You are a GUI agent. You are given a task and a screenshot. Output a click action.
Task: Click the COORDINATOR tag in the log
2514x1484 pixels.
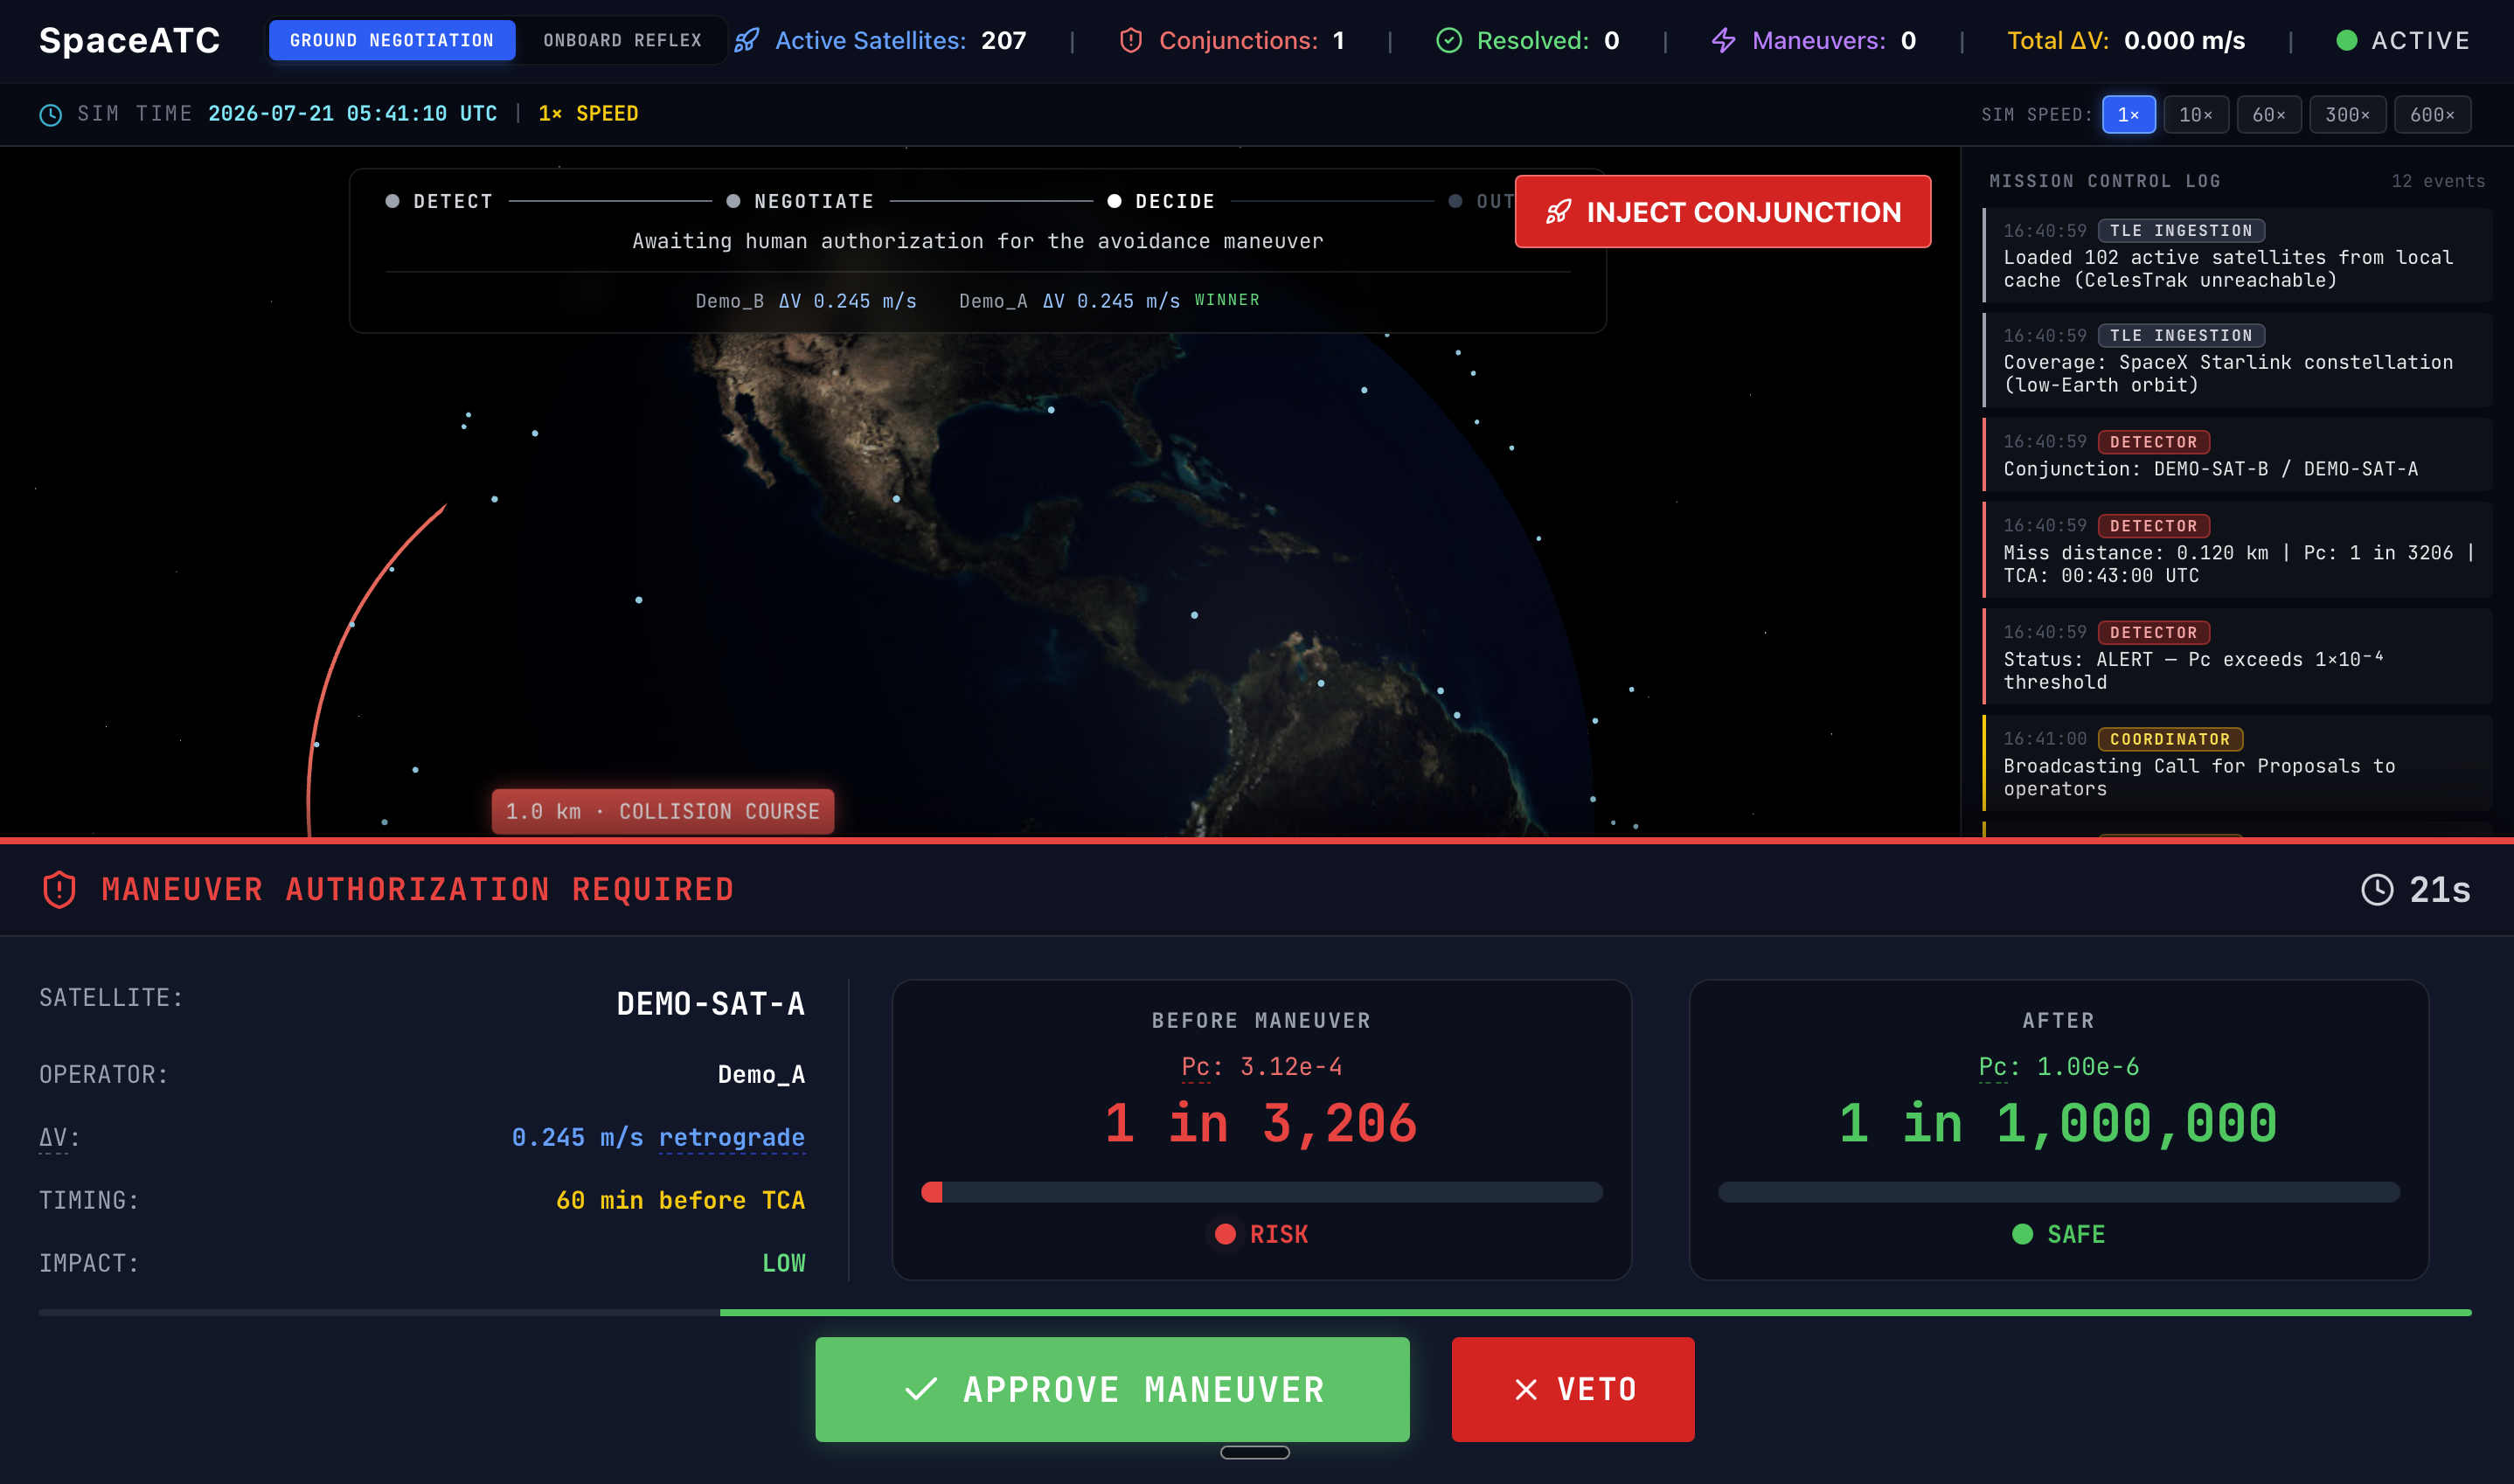(2170, 739)
